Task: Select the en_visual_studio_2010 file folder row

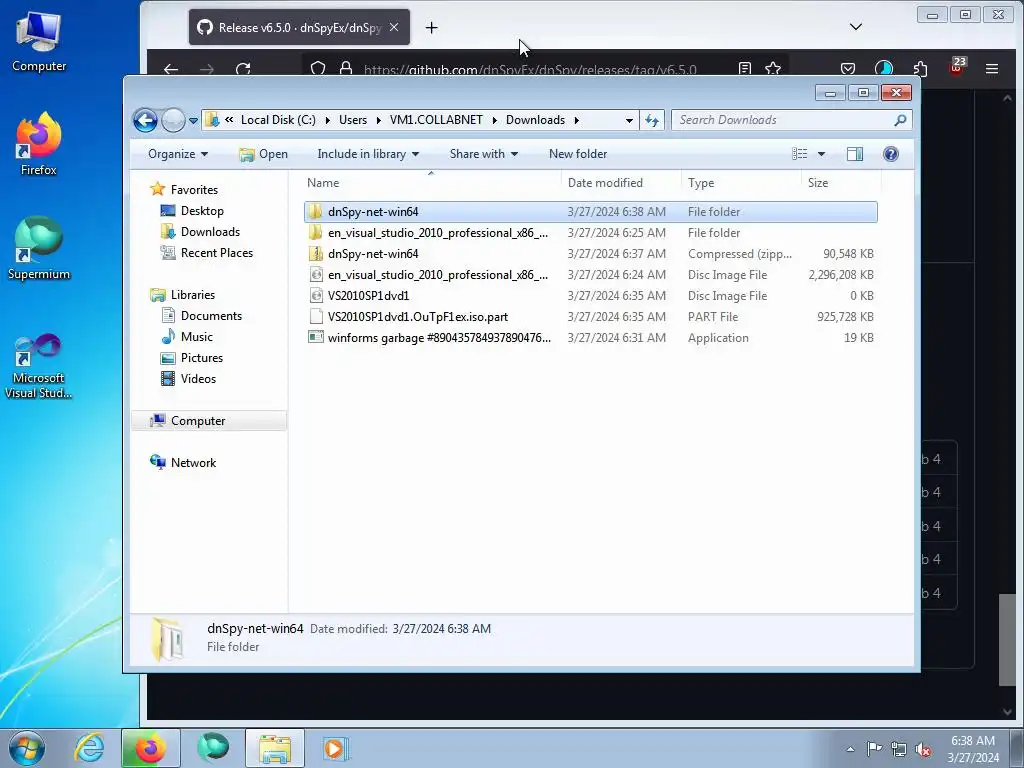Action: click(590, 233)
